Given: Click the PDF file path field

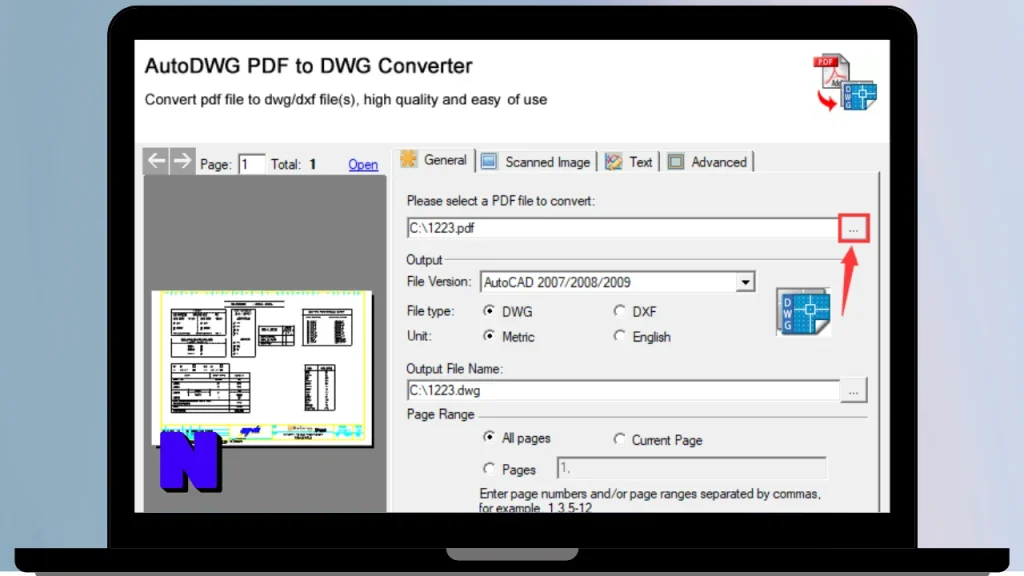Looking at the screenshot, I should tap(622, 228).
